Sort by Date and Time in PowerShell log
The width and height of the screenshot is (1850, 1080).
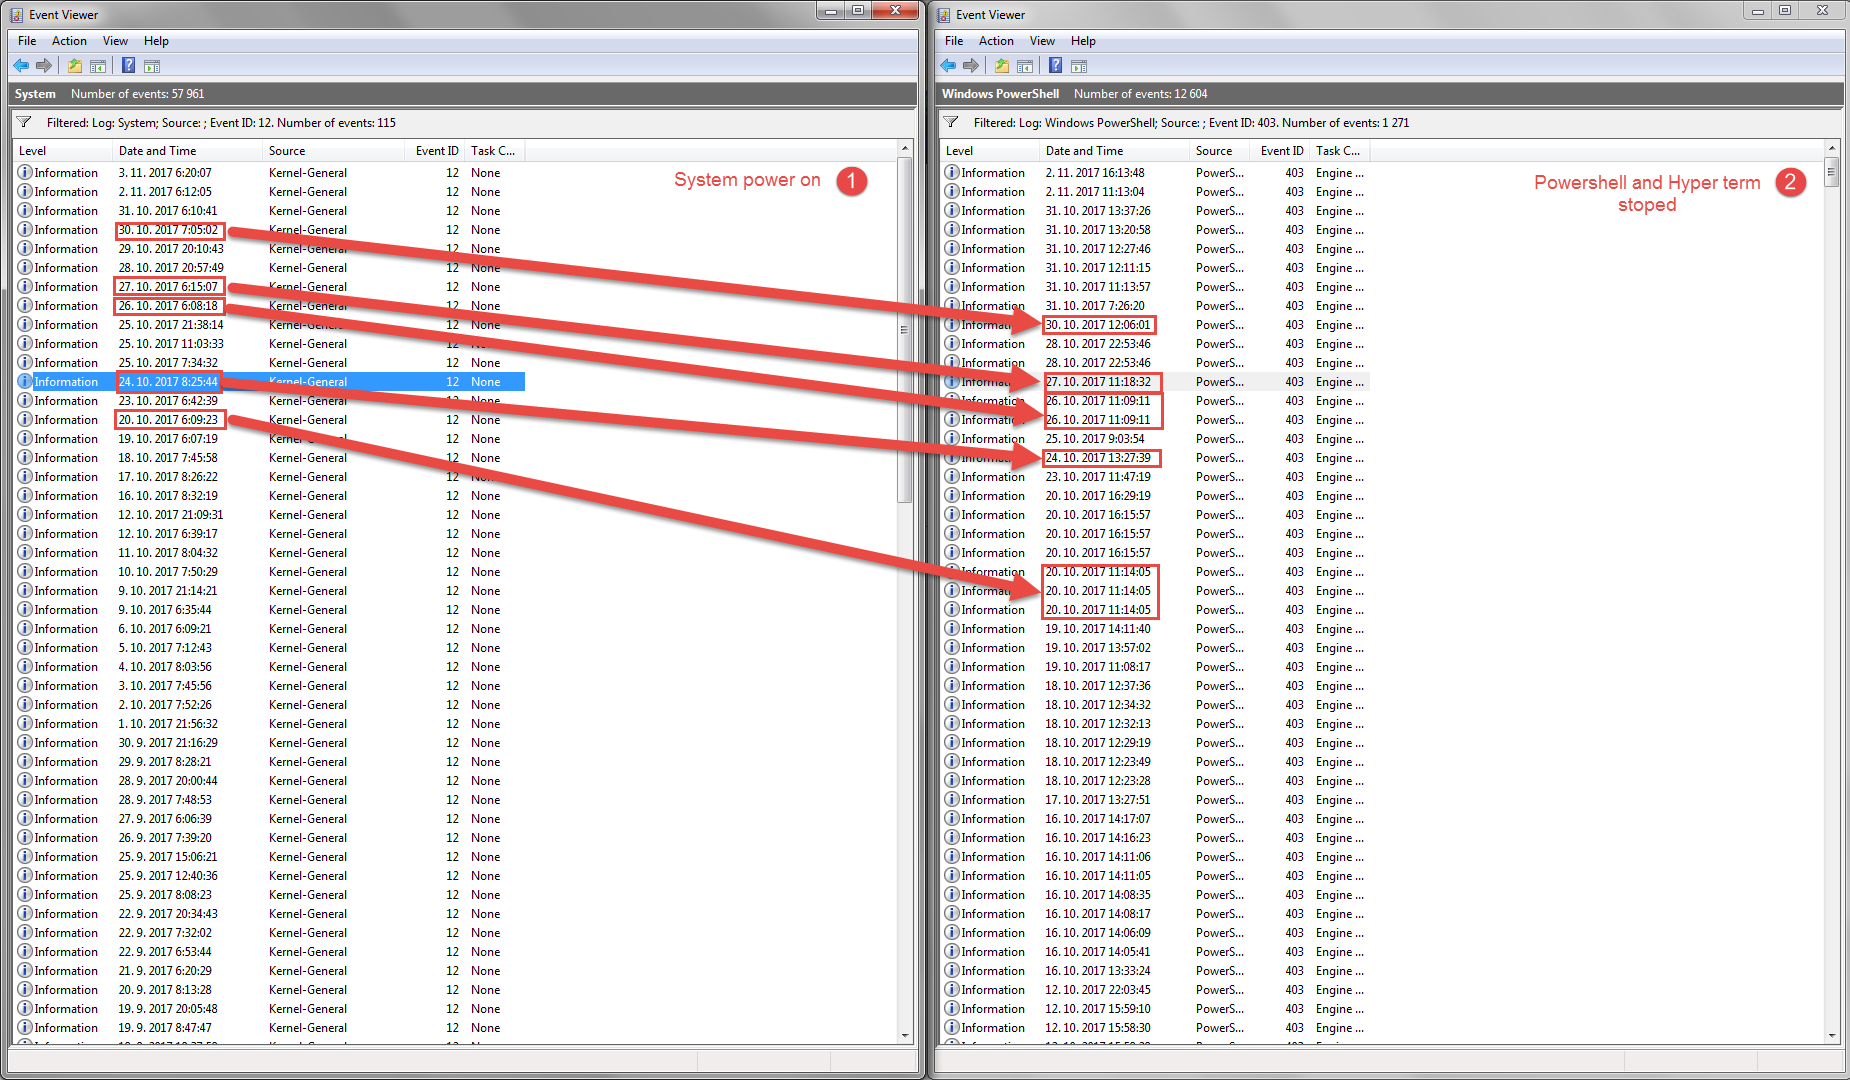(x=1115, y=151)
